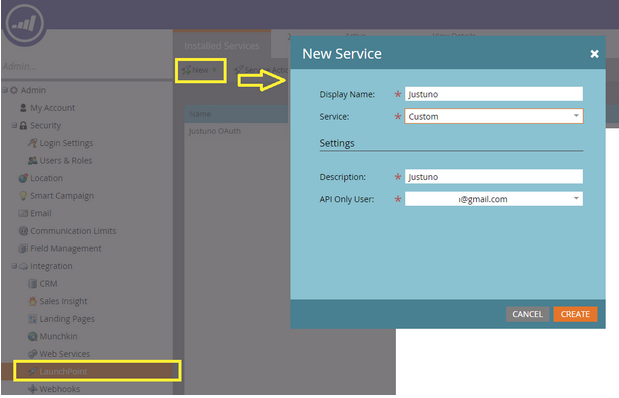
Task: Select Login Settings in the tree
Action: point(66,143)
